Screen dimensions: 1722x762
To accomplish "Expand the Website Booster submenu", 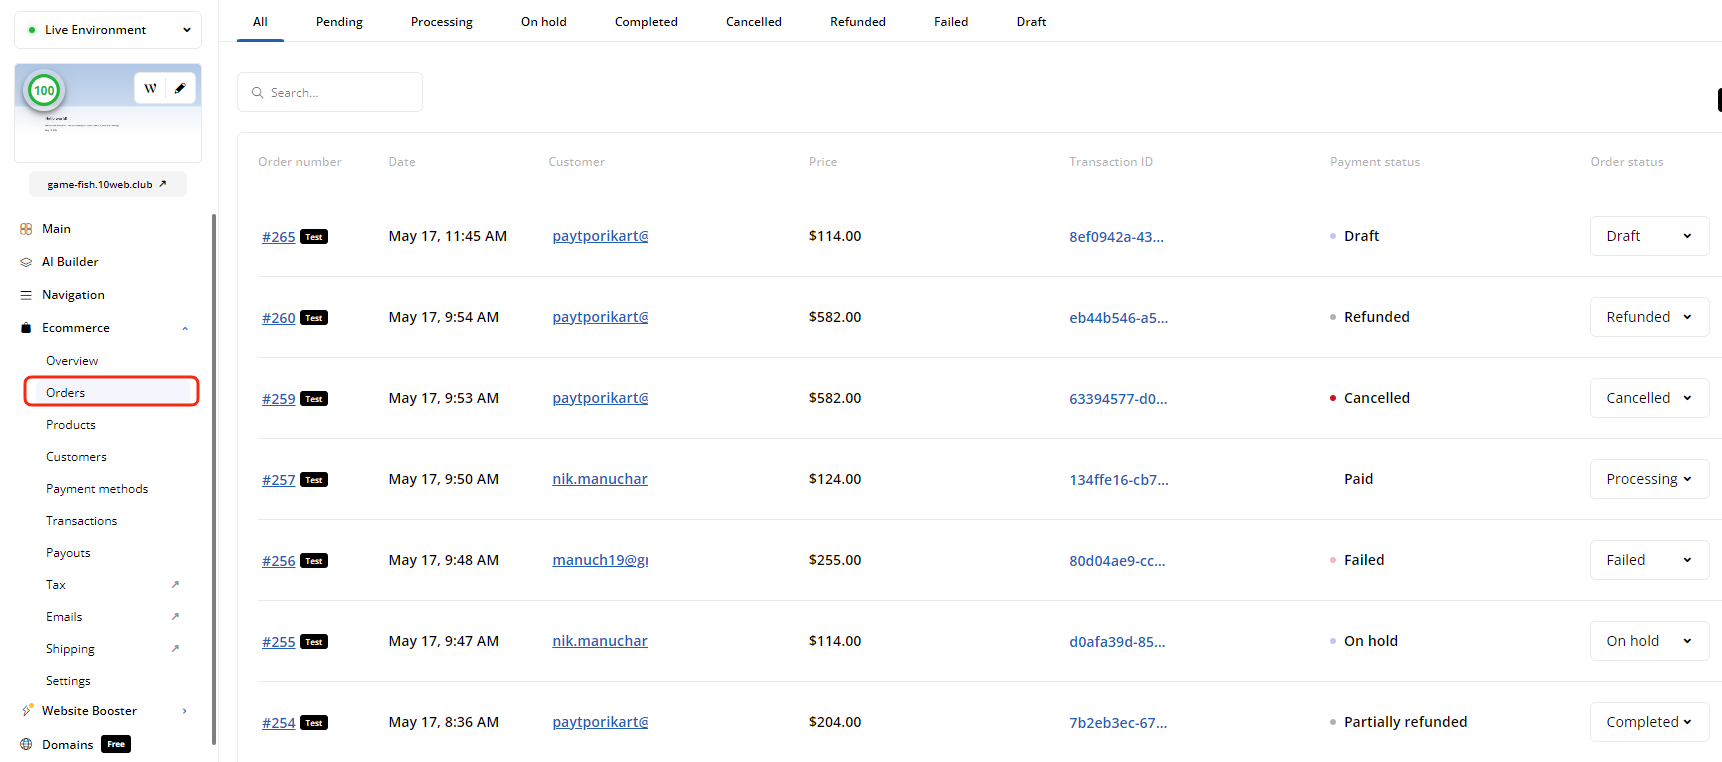I will pyautogui.click(x=185, y=711).
